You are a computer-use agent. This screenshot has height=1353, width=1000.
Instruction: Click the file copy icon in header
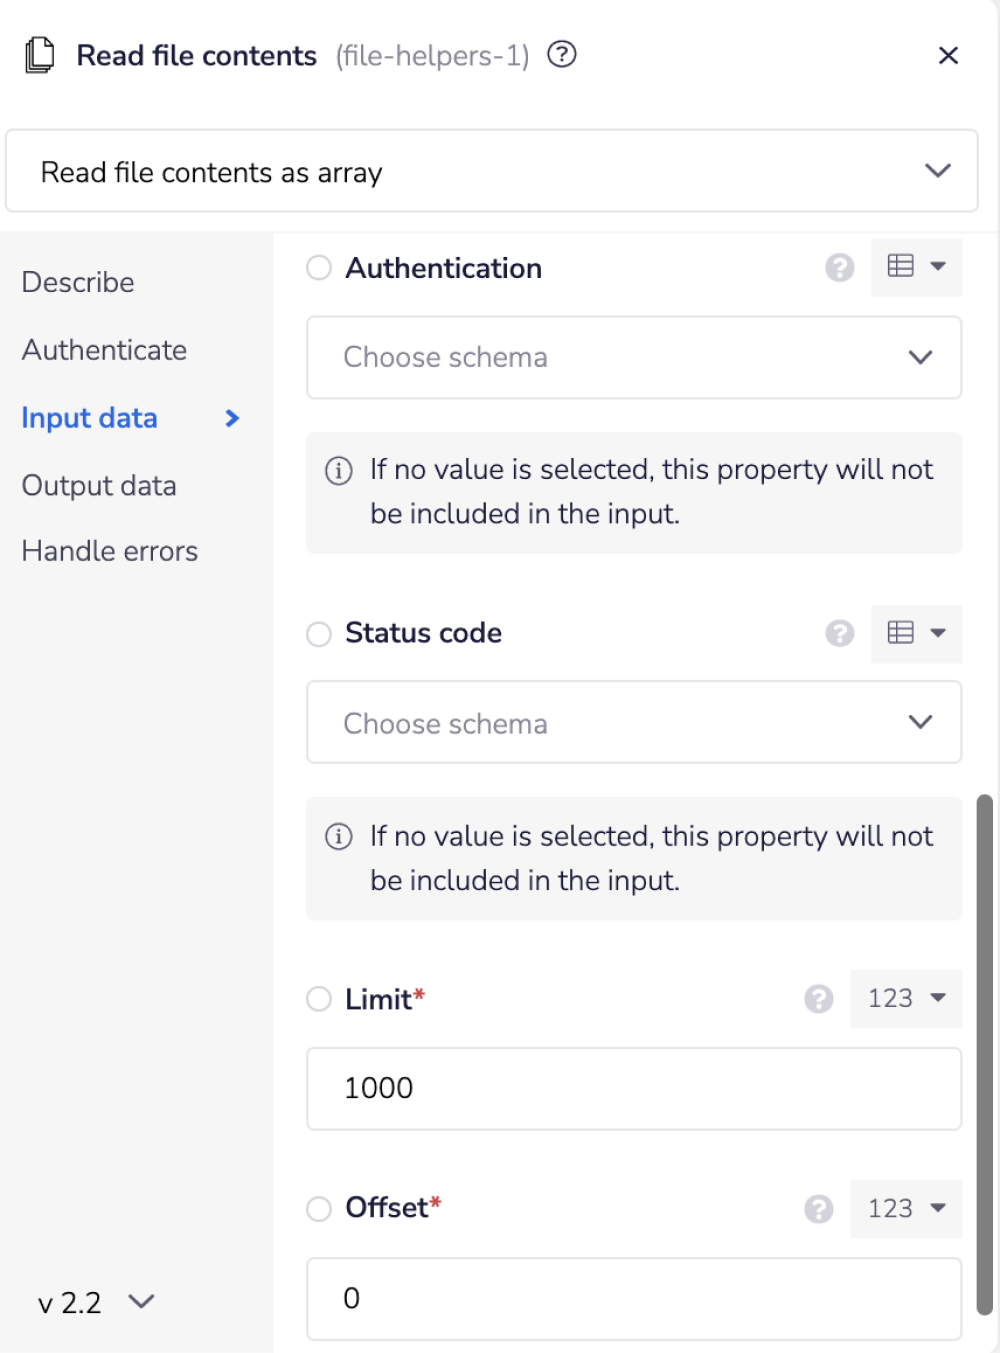[x=40, y=55]
